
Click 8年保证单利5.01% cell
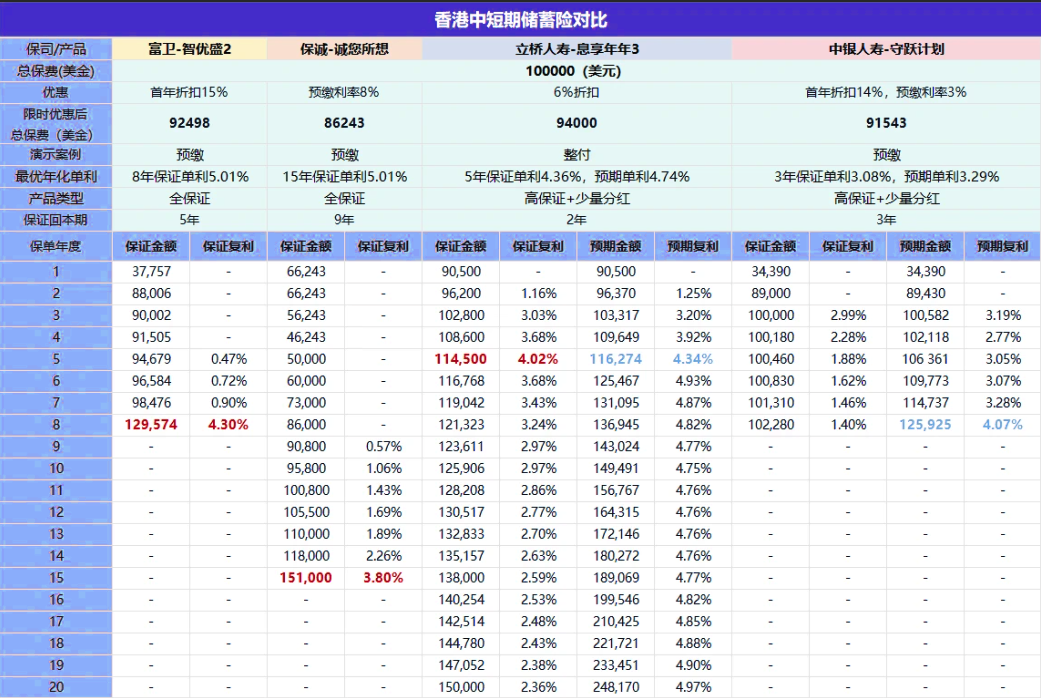[189, 177]
